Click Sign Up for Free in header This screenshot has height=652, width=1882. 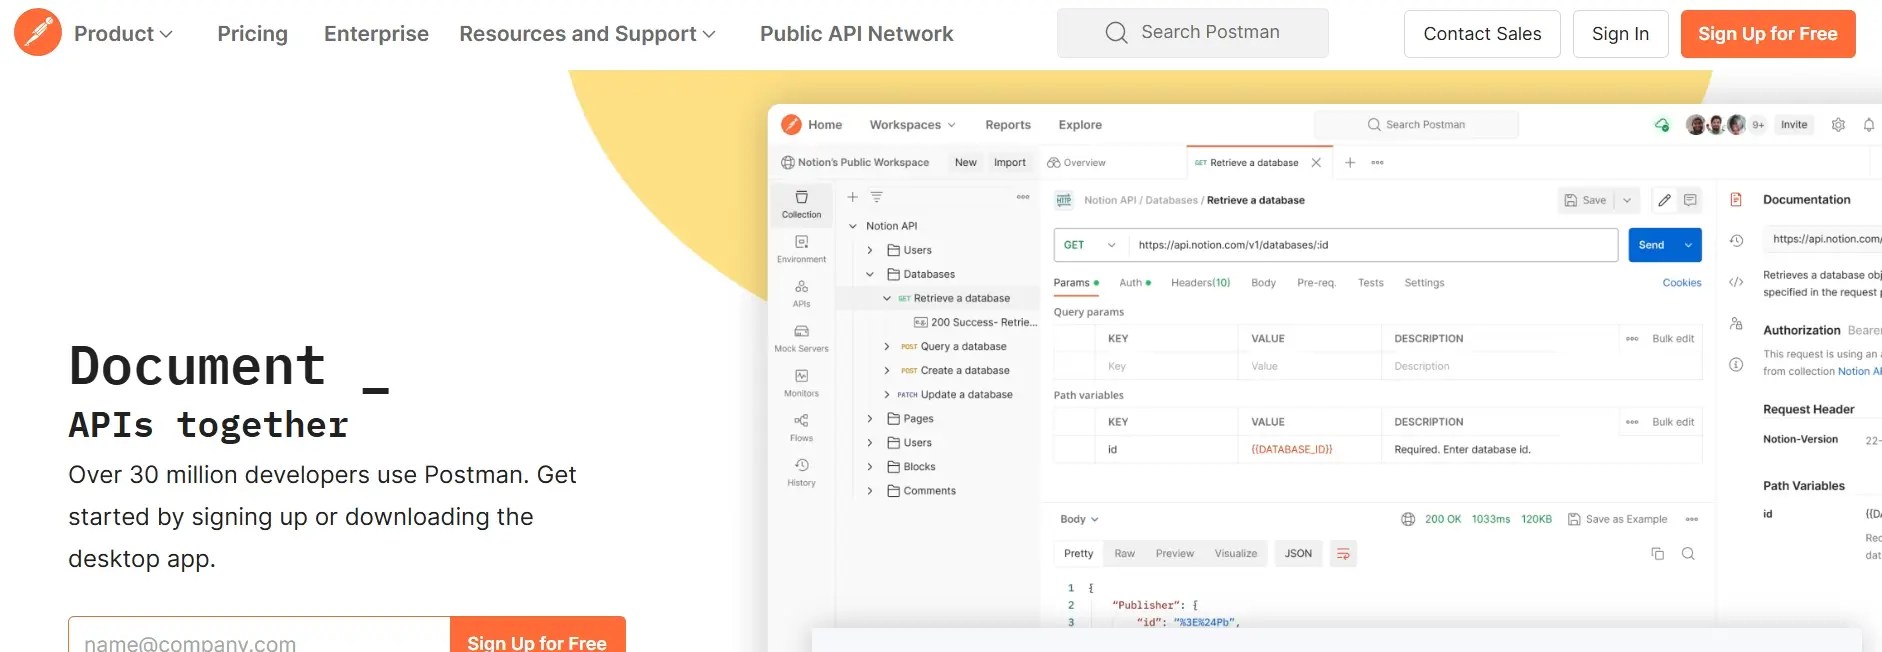coord(1767,34)
